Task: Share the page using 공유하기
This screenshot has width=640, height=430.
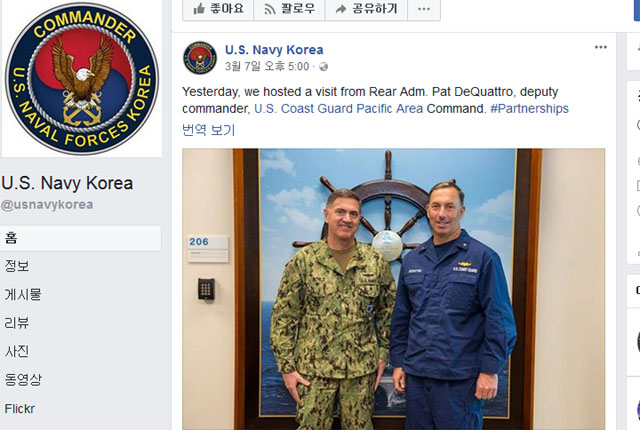Action: [366, 9]
